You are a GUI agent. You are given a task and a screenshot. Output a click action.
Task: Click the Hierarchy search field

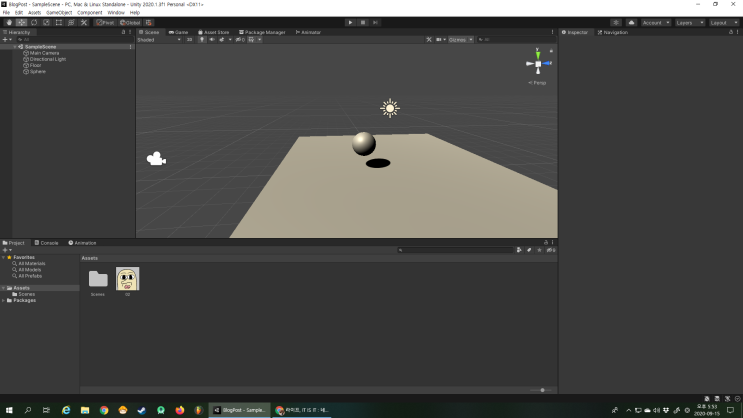tap(73, 40)
